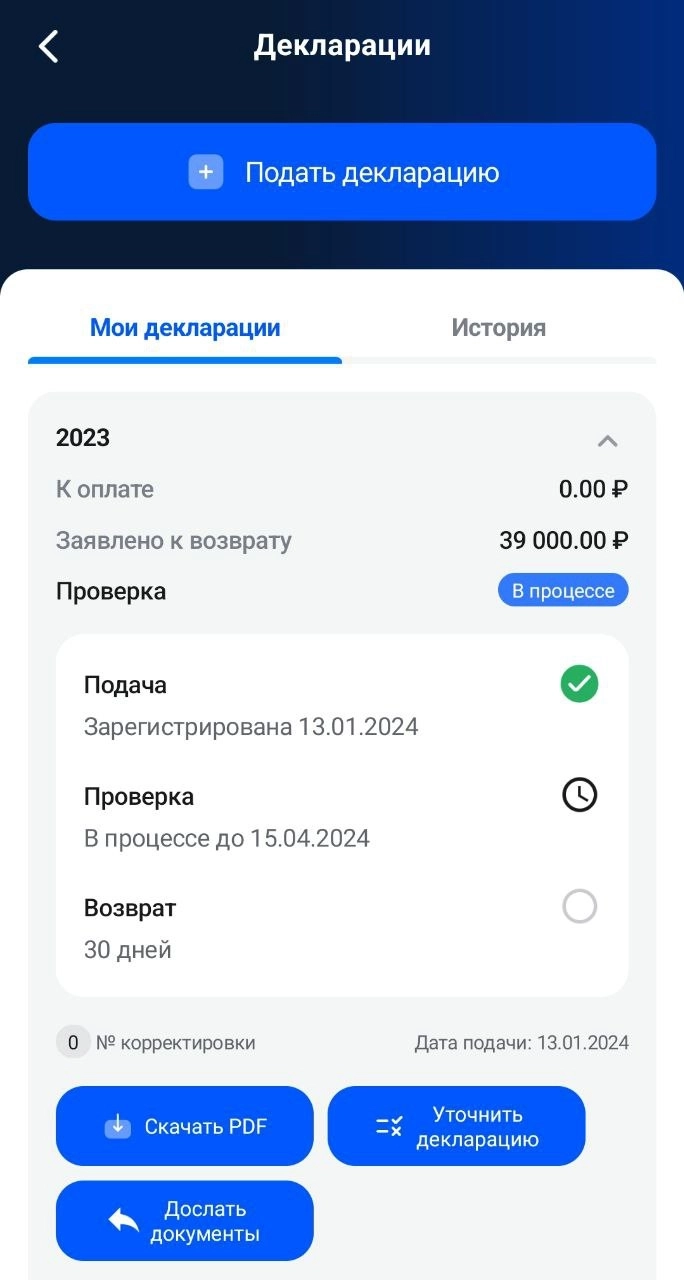This screenshot has width=684, height=1280.
Task: Select the Зарегистрирована 13.01.2024 status text
Action: click(x=250, y=726)
